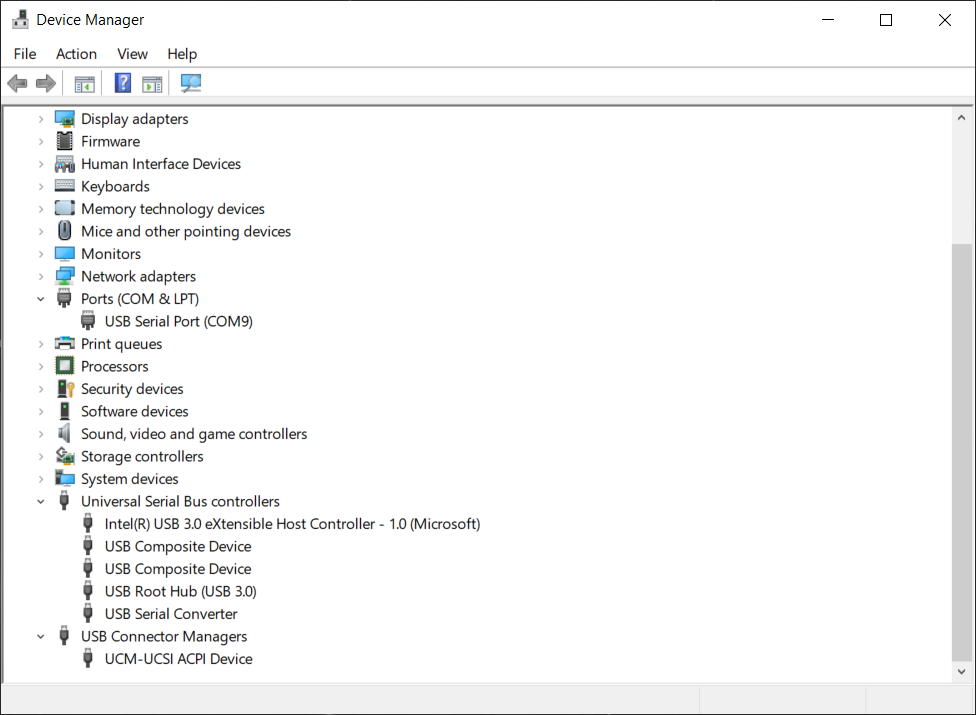The image size is (976, 715).
Task: Click the Security devices key icon
Action: (x=65, y=388)
